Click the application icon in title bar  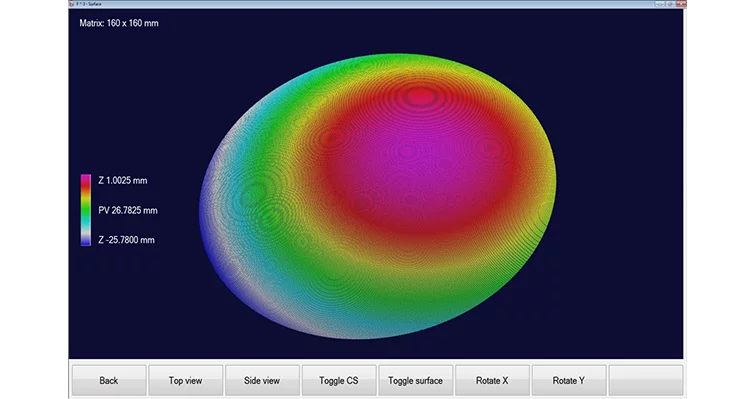tap(72, 4)
